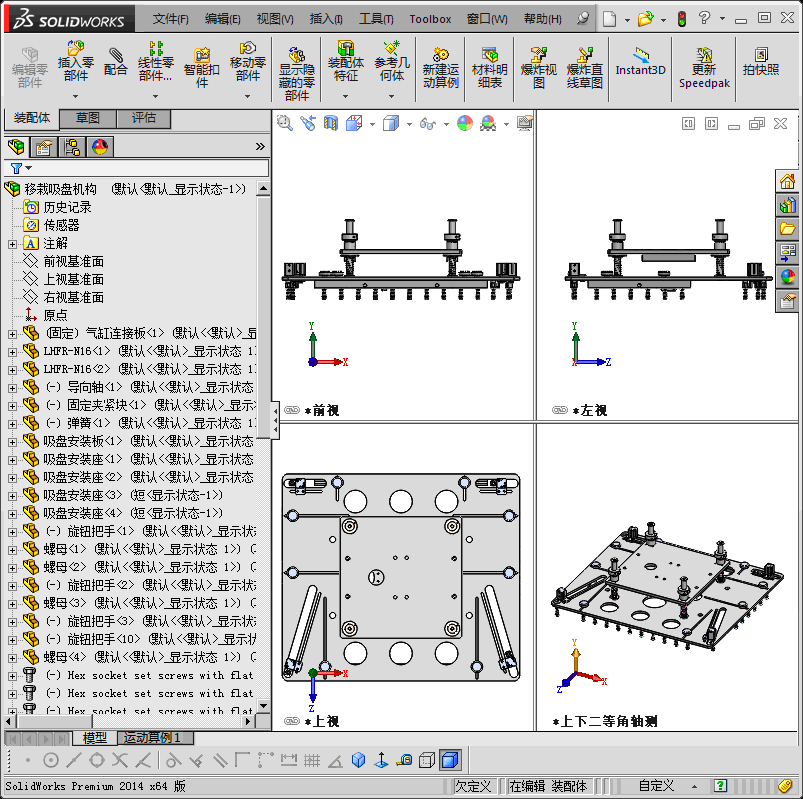This screenshot has width=803, height=799.
Task: Open dropdown arrow under 移动零部件
Action: (247, 96)
